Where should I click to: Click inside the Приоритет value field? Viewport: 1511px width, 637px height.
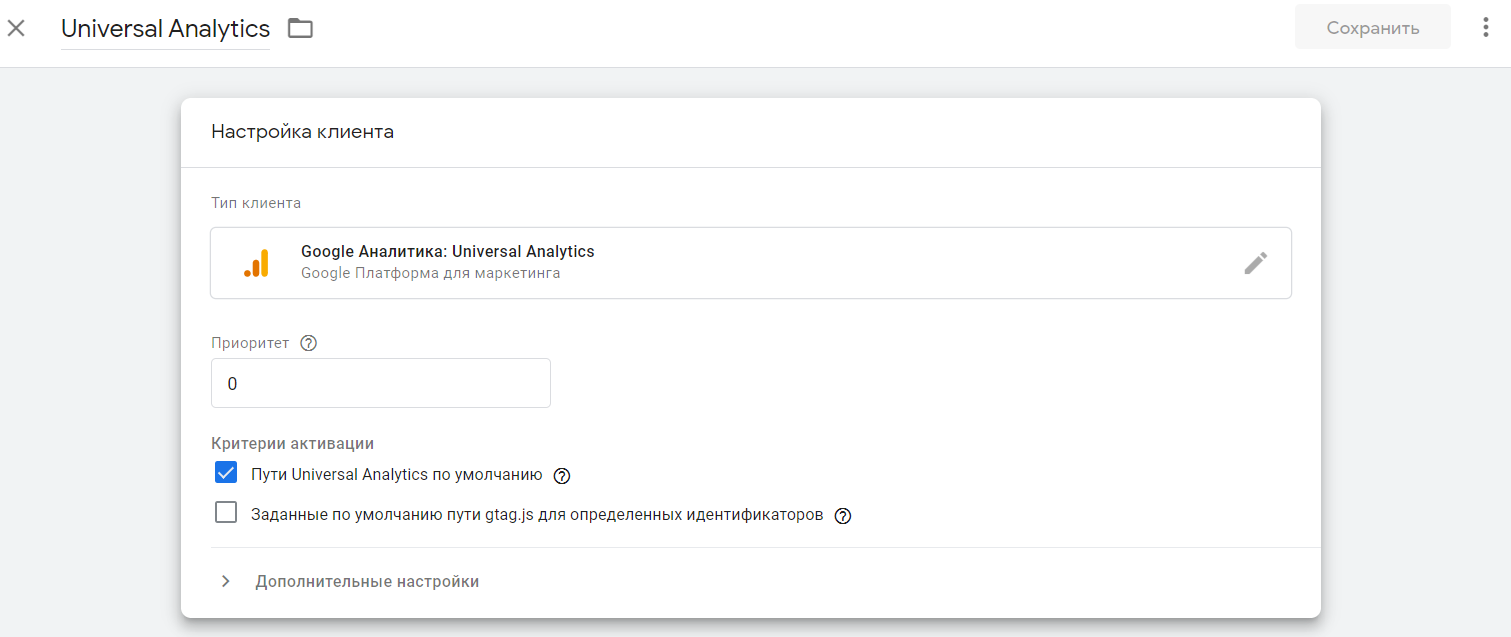tap(380, 382)
